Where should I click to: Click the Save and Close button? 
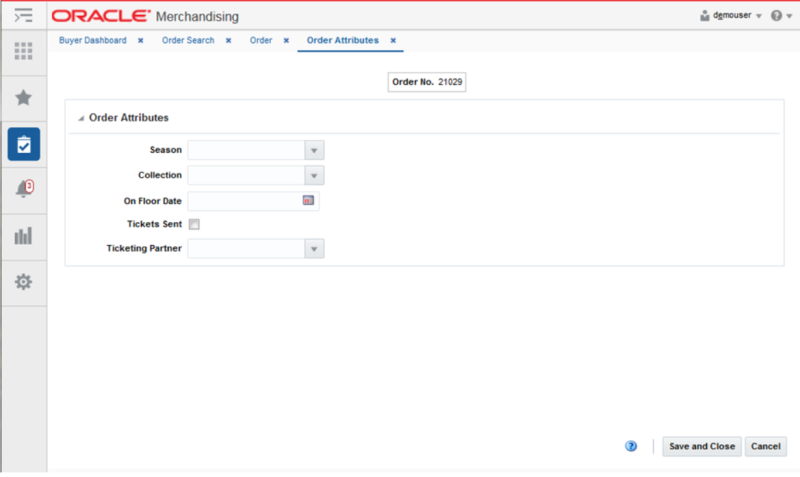[702, 446]
